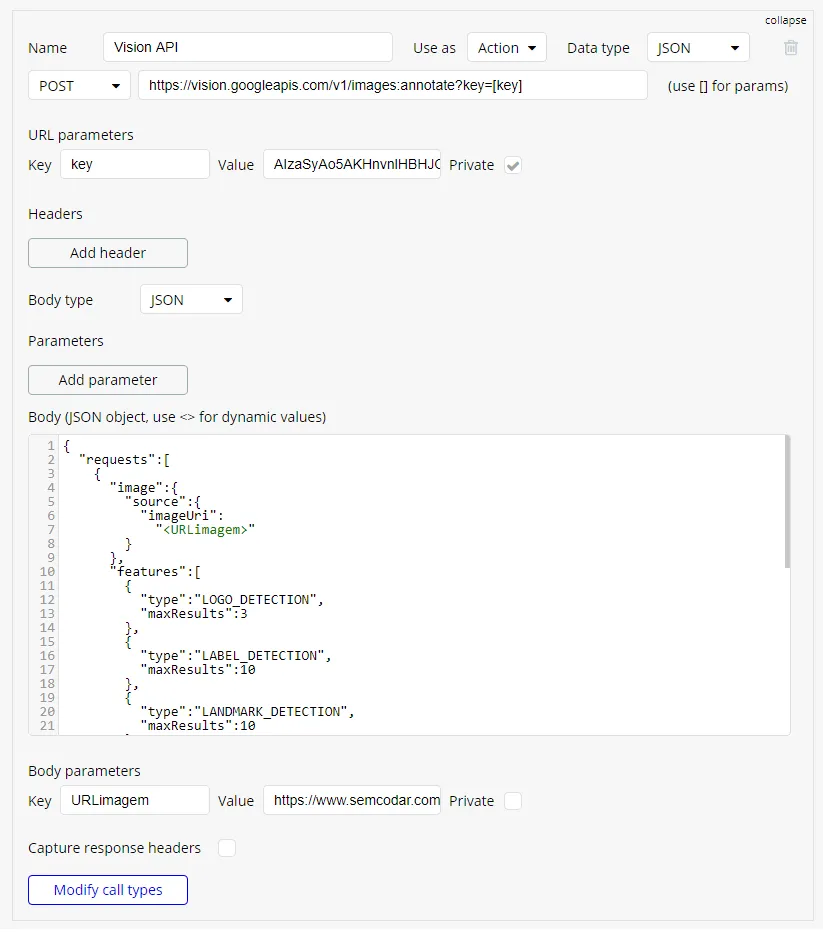Click the Add header button
Image resolution: width=823 pixels, height=933 pixels.
(108, 253)
